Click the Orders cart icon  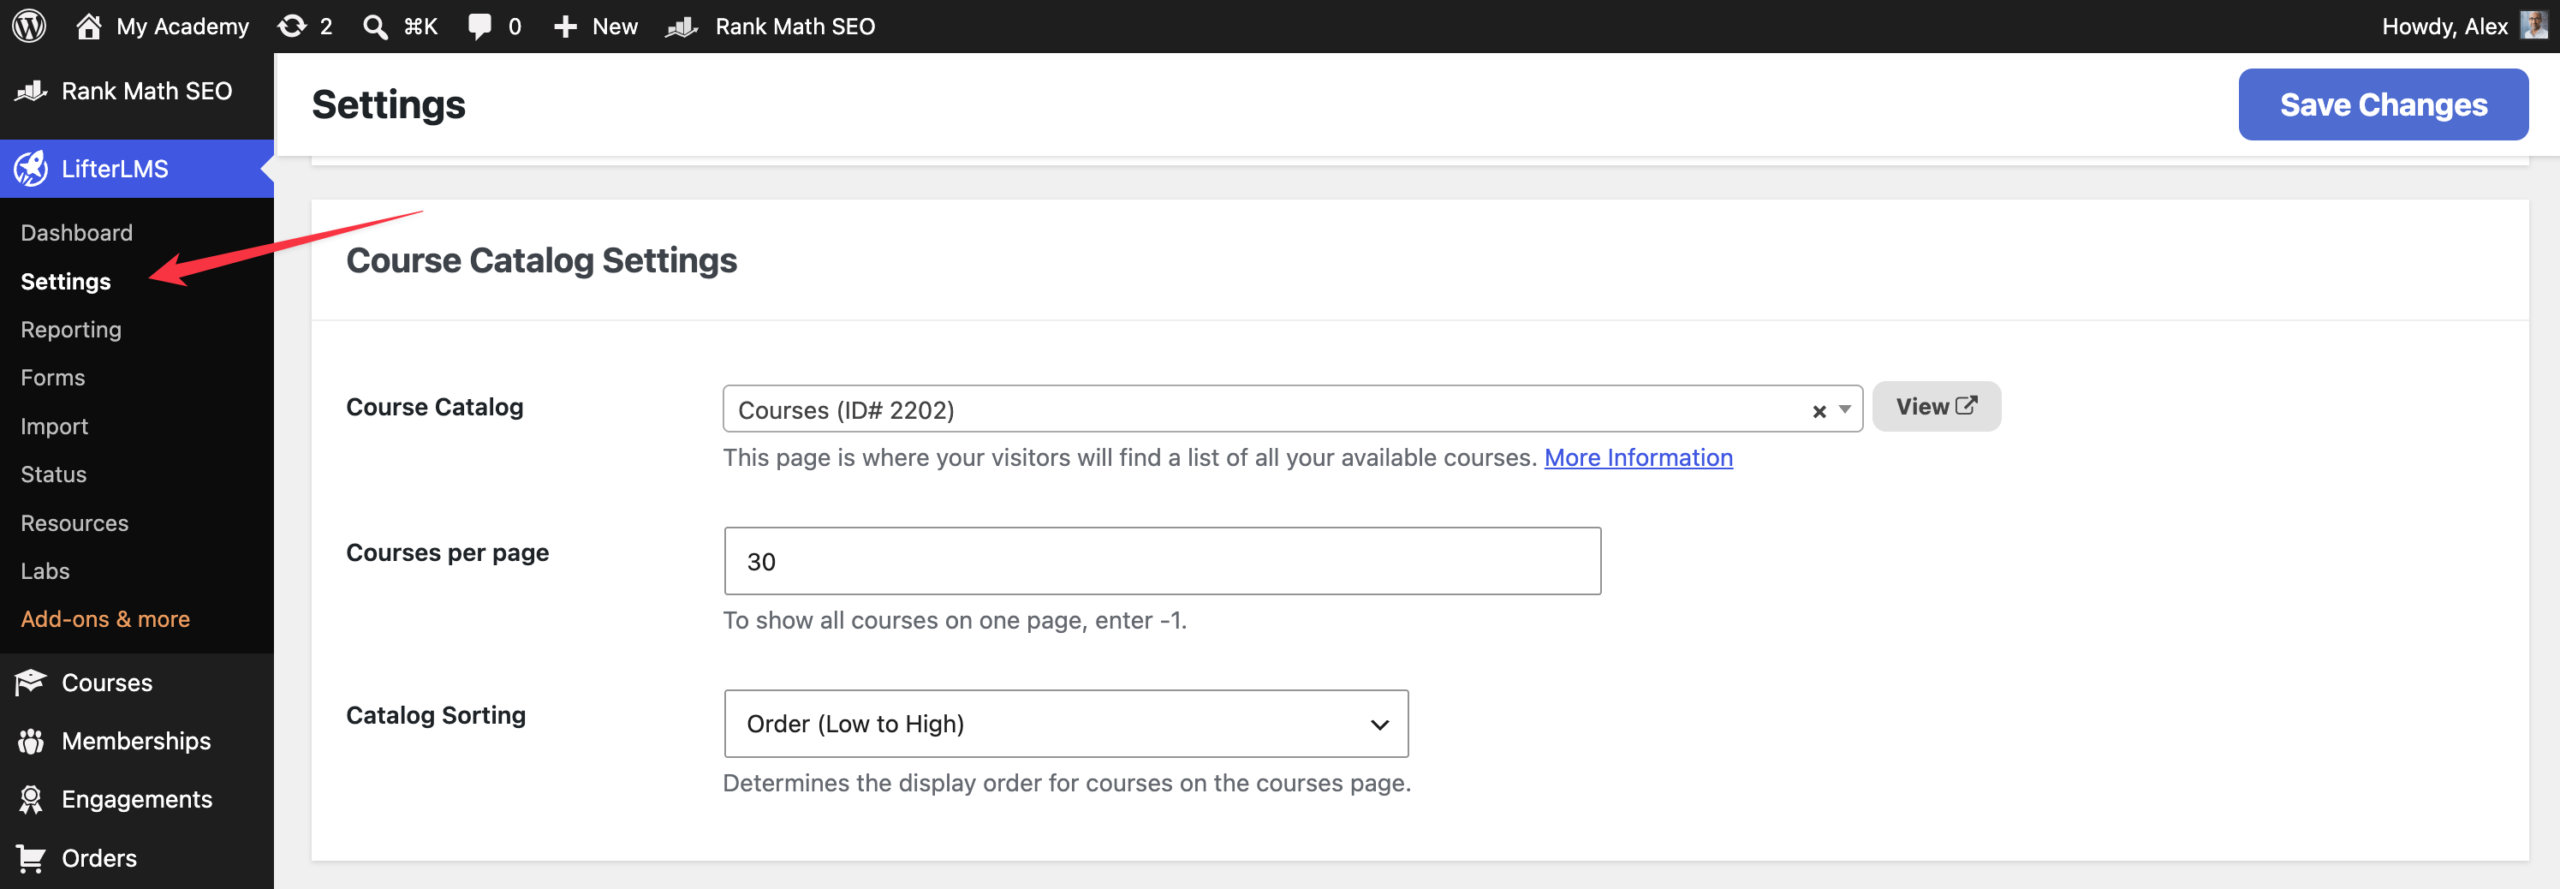pyautogui.click(x=31, y=858)
